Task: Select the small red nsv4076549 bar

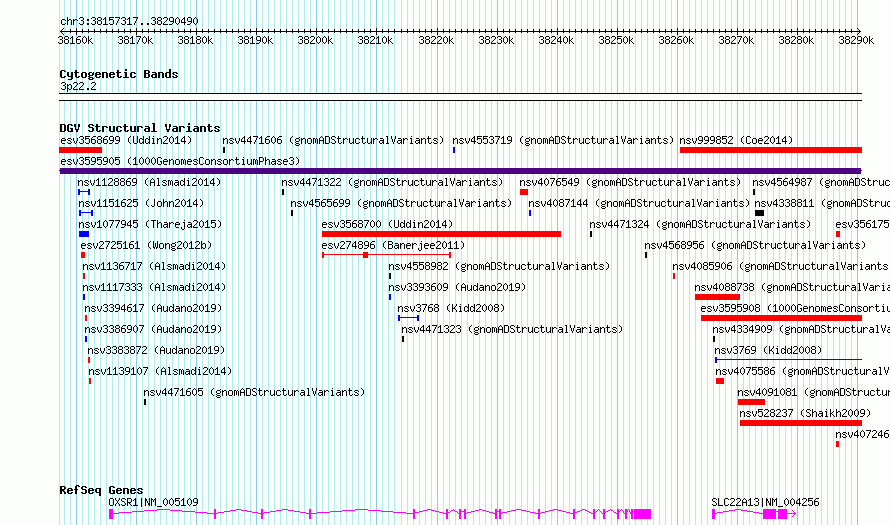Action: tap(524, 192)
